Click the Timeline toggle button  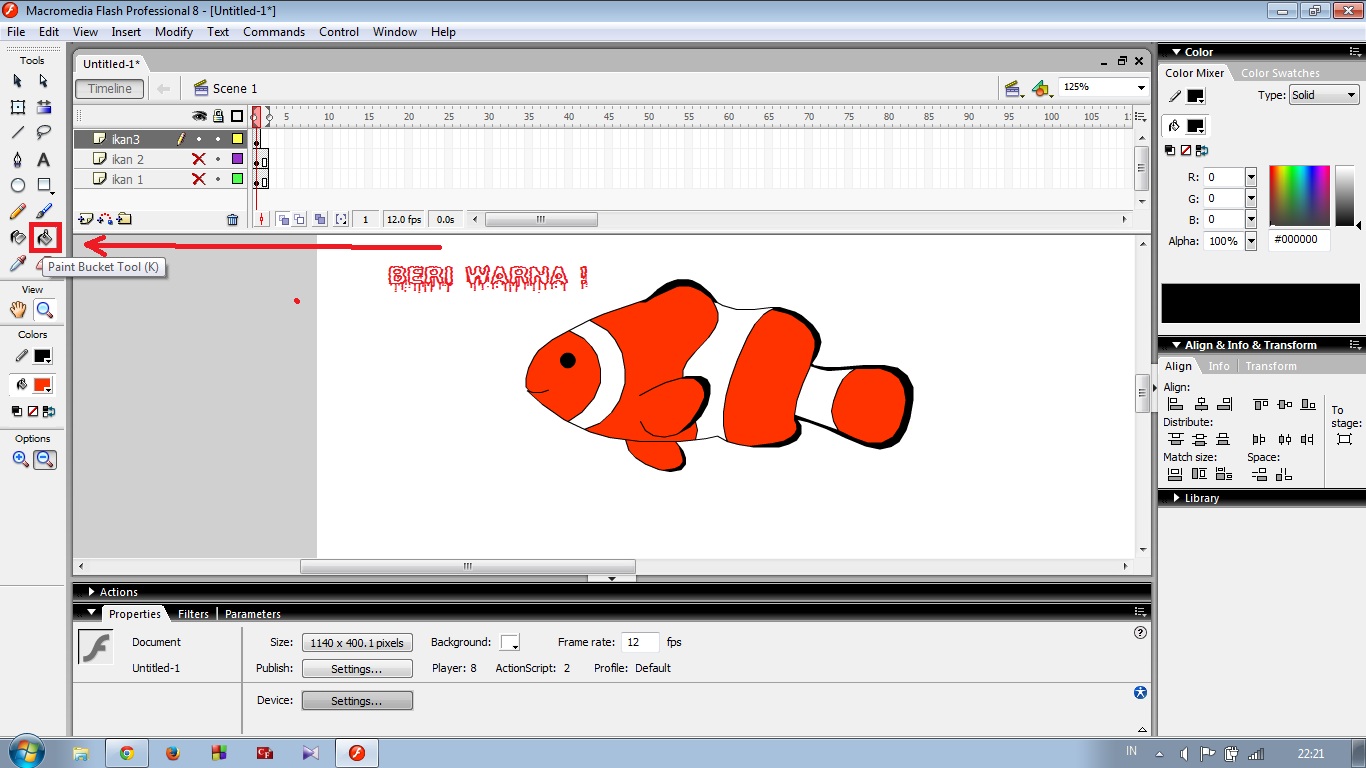tap(110, 89)
